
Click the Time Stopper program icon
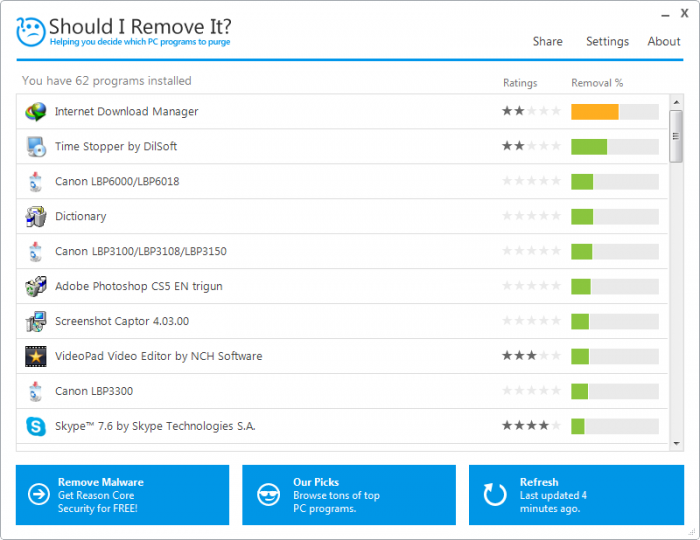(36, 147)
